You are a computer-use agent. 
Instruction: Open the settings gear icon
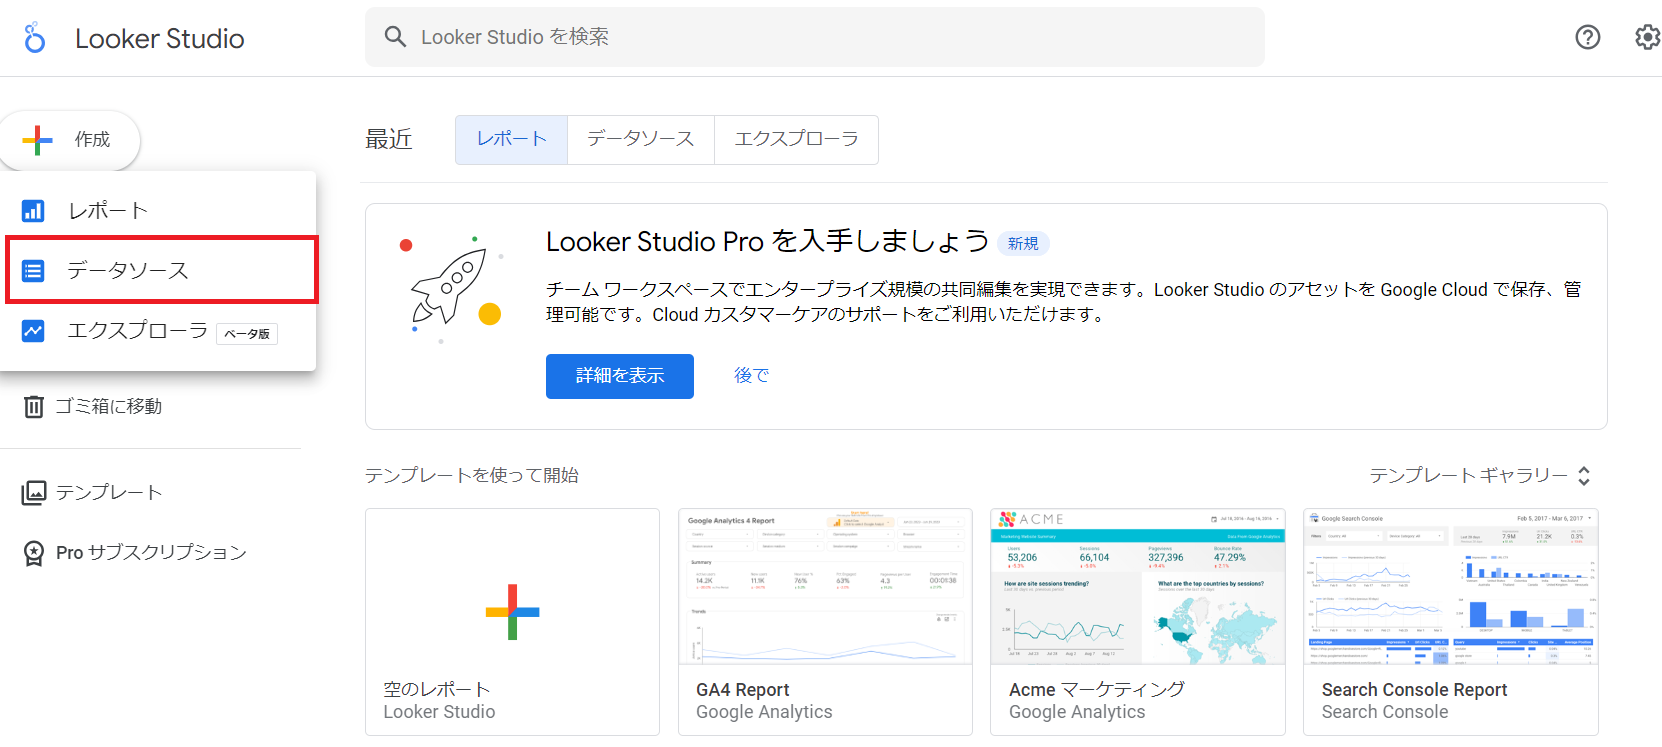(1647, 37)
